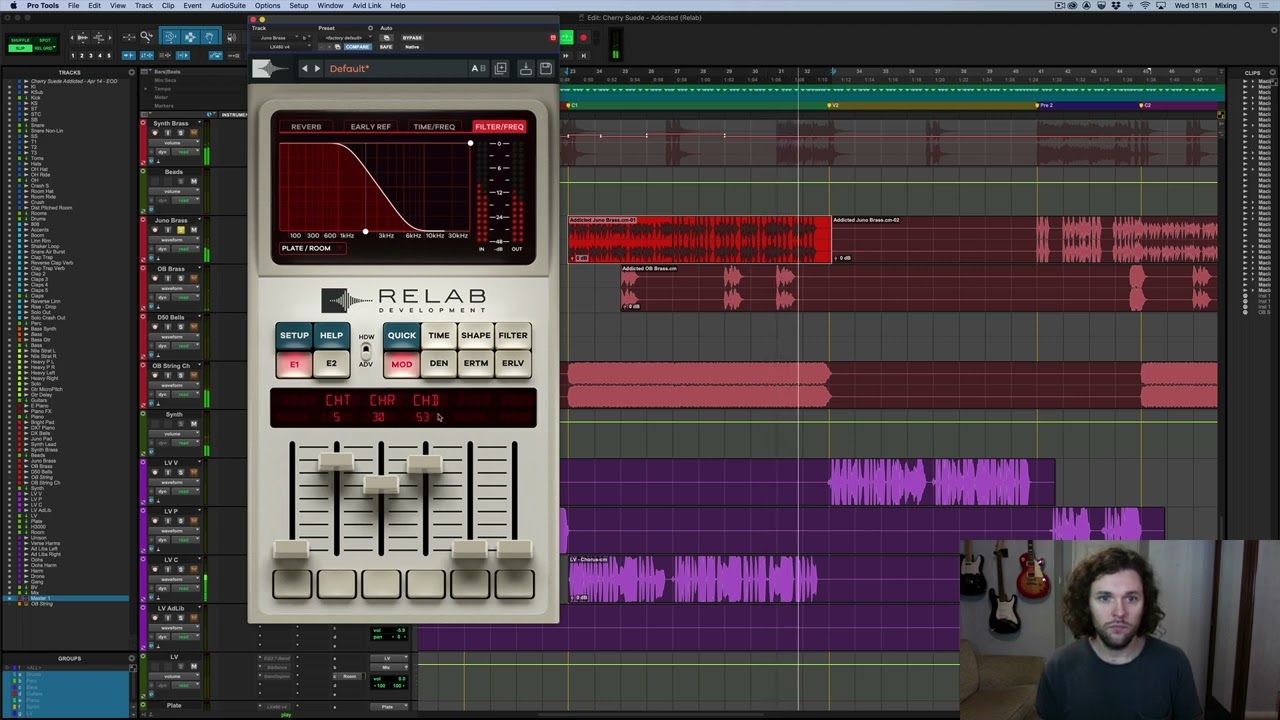Viewport: 1280px width, 720px height.
Task: Click the go to end transport button
Action: [x=583, y=56]
